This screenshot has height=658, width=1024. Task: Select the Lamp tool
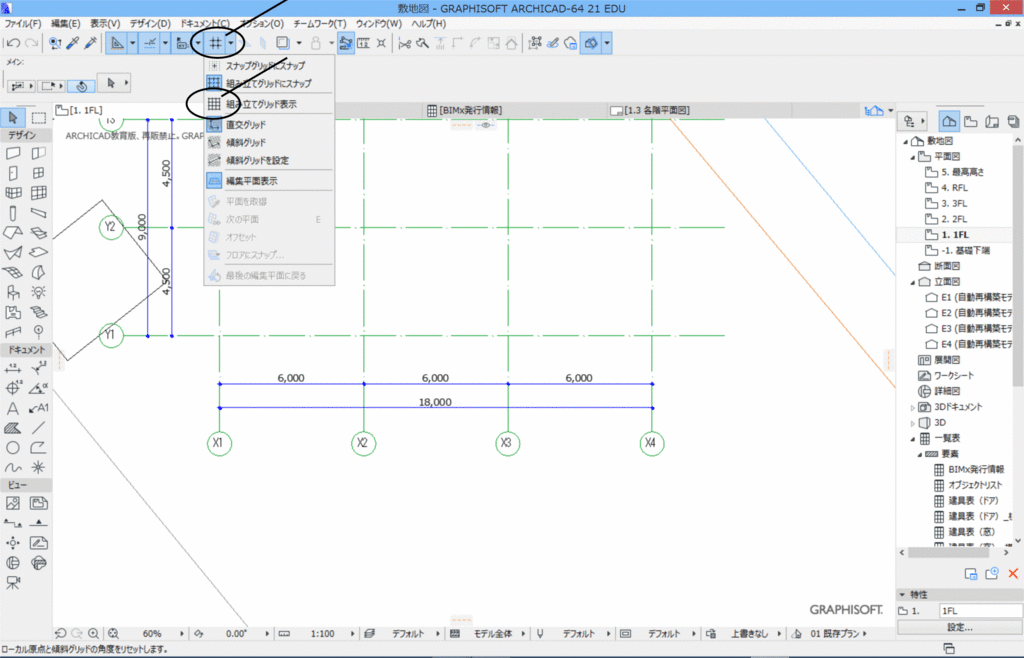coord(39,292)
